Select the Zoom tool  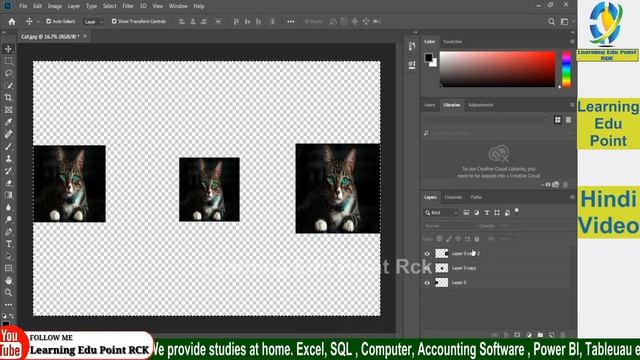coord(8,292)
